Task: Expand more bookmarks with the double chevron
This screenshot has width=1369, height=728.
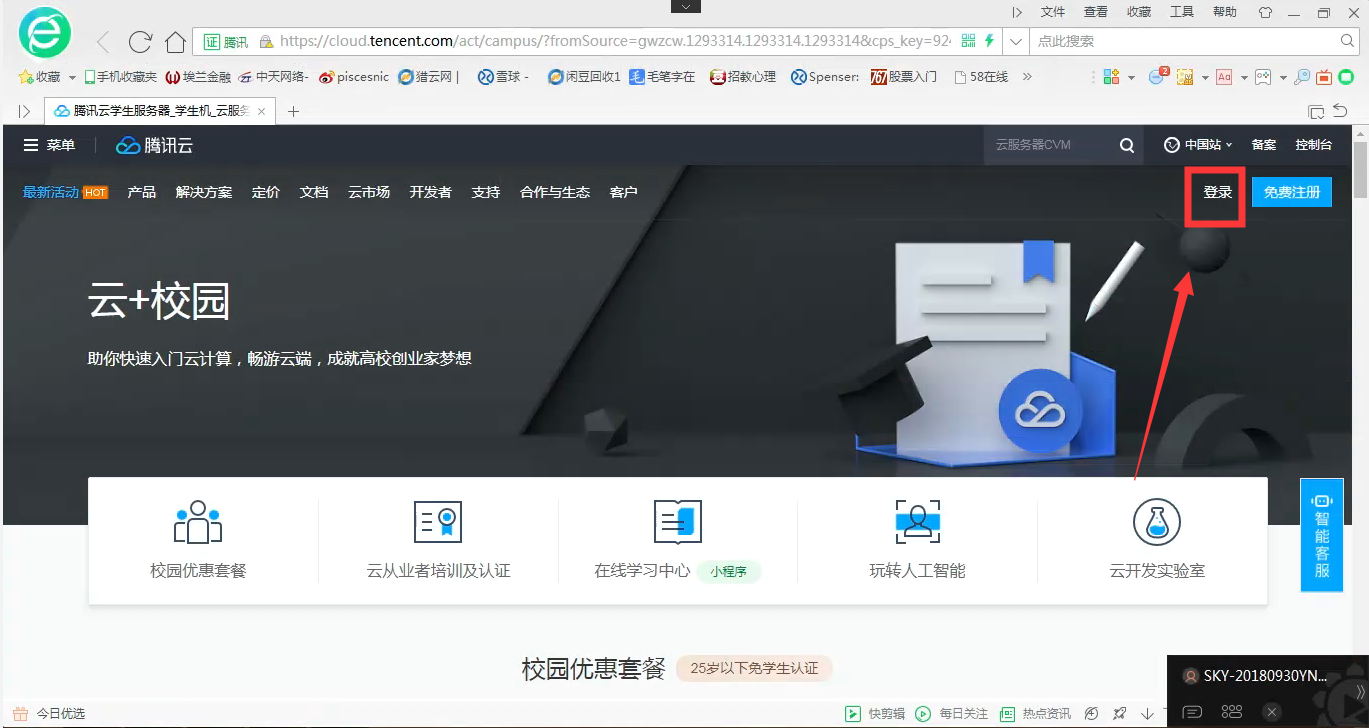Action: [1026, 77]
